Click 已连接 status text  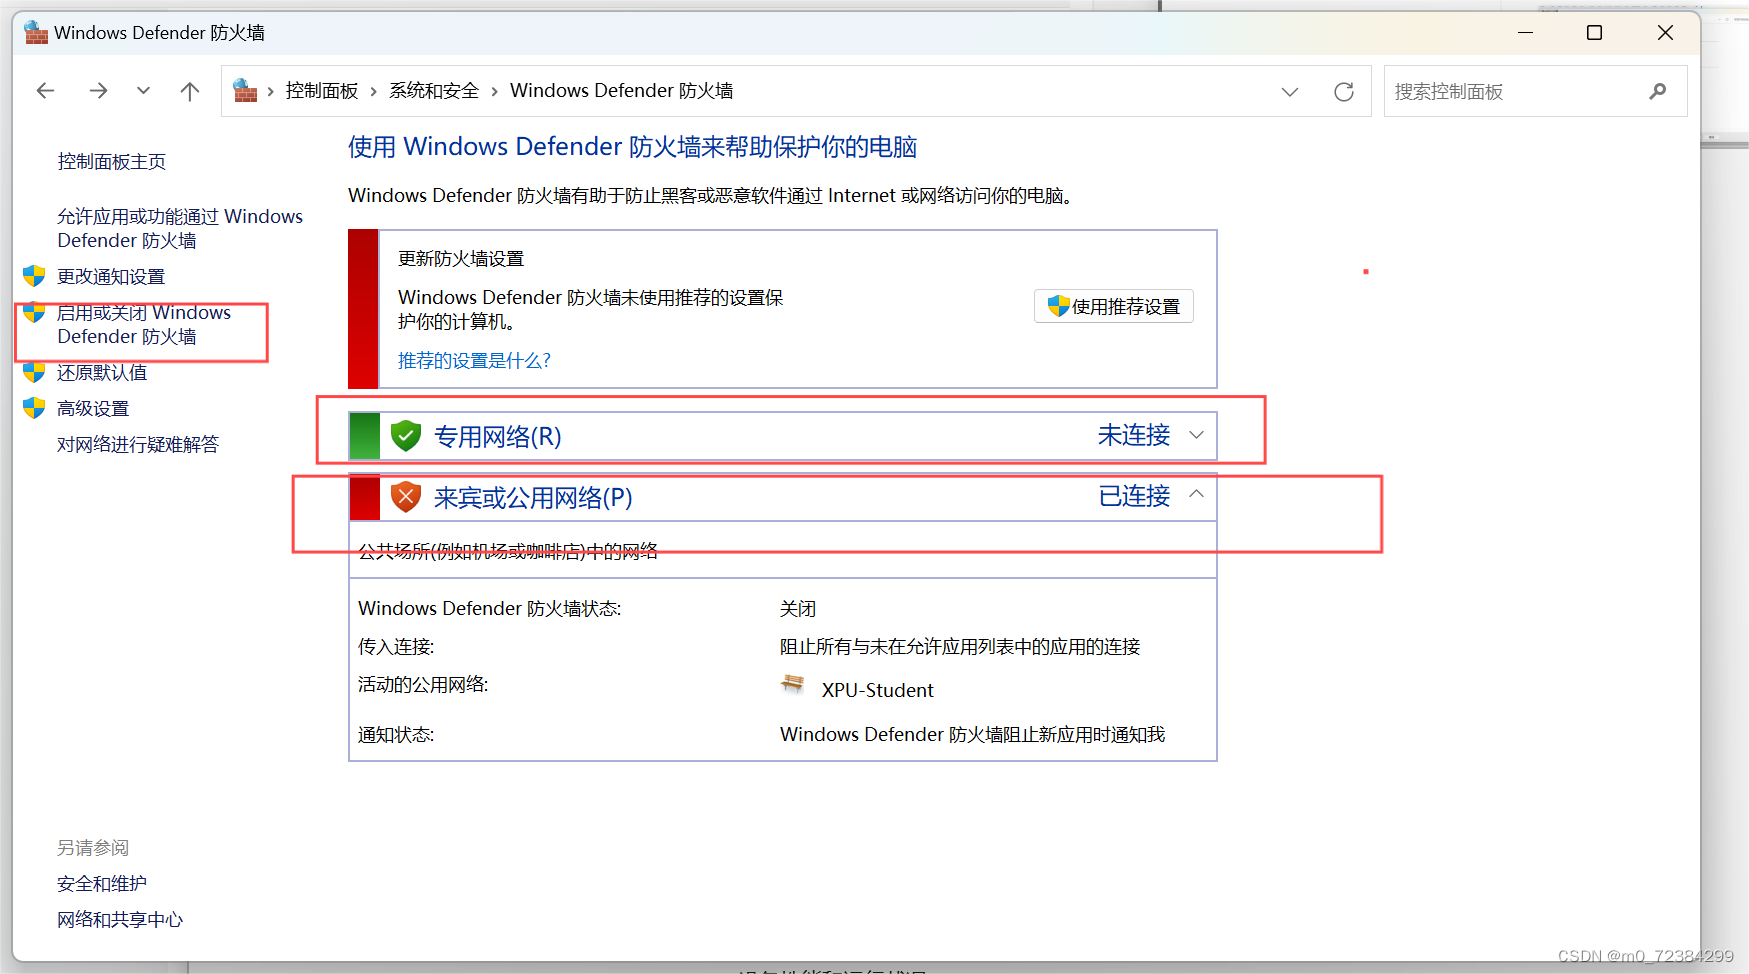[x=1134, y=496]
